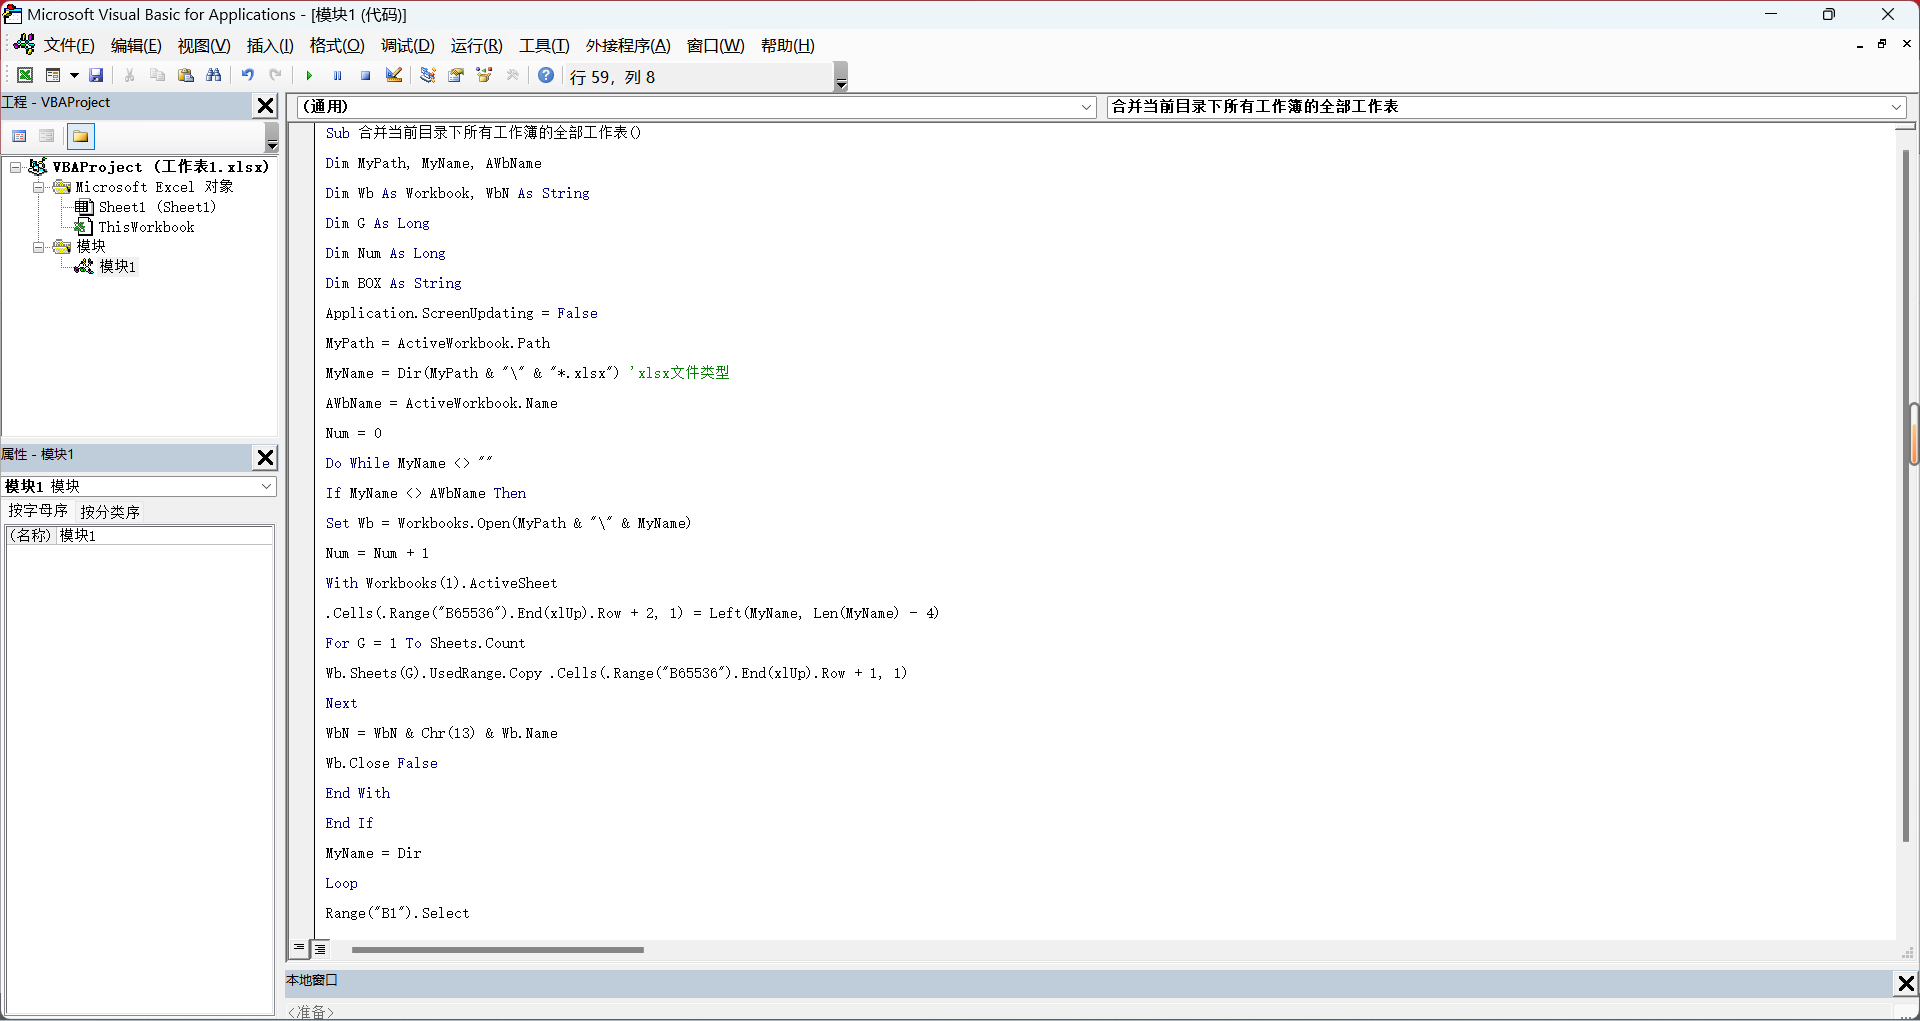Open Project Explorer toolbar icon

(428, 76)
